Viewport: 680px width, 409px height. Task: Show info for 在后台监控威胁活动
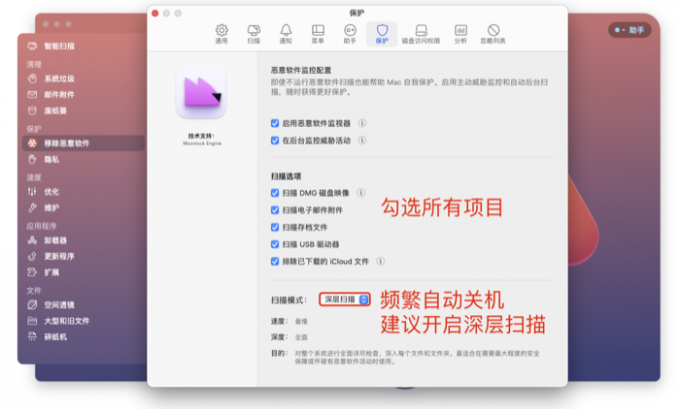pyautogui.click(x=362, y=140)
